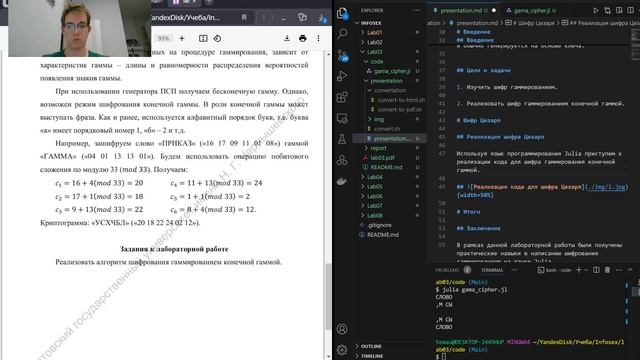Click the PDF viewer vertical scrollbar thumb
The image size is (640, 360).
pos(328,296)
